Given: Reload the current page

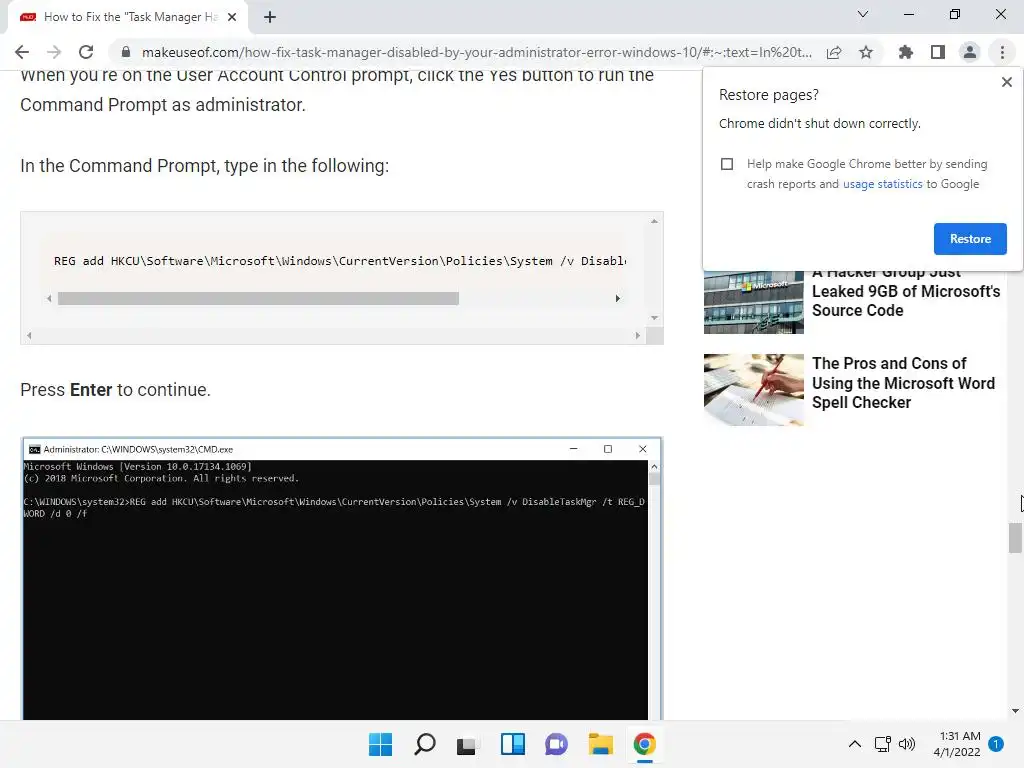Looking at the screenshot, I should [x=86, y=52].
